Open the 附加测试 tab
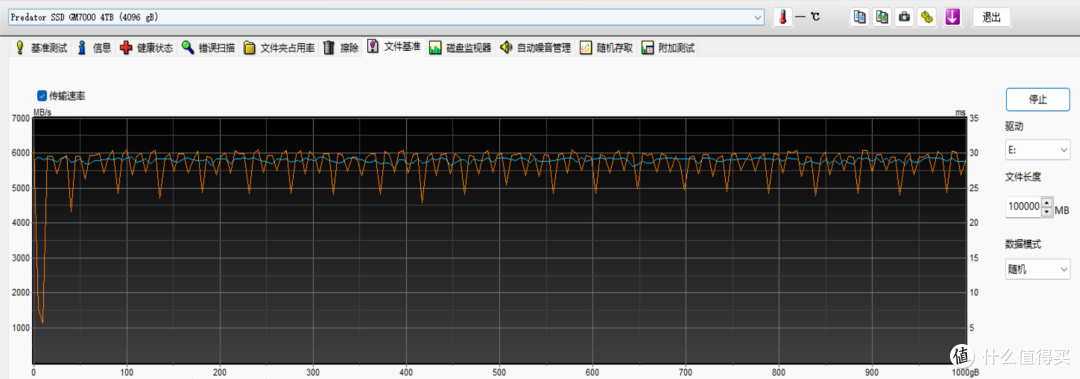 pyautogui.click(x=668, y=48)
